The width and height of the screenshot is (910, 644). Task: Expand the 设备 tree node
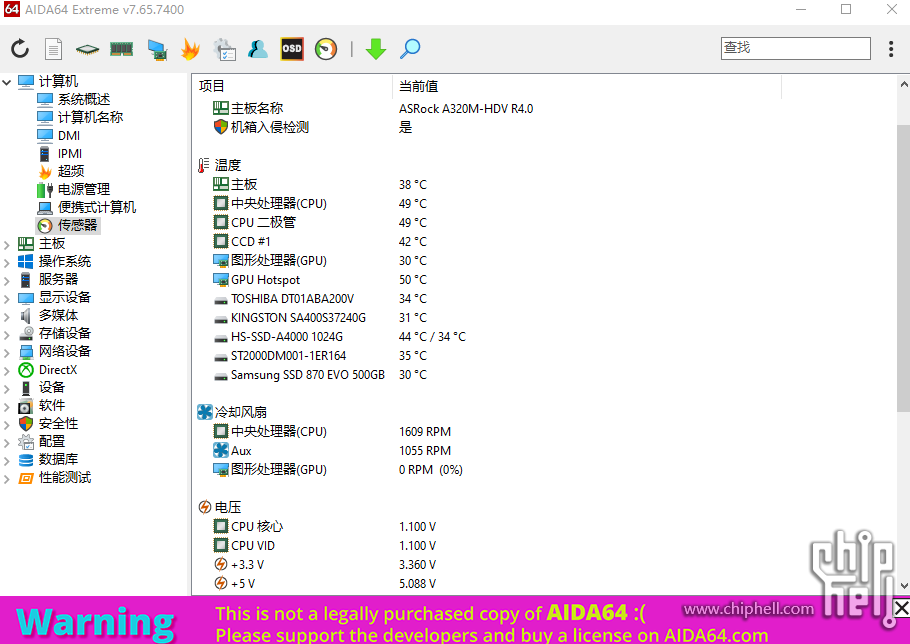[x=7, y=388]
